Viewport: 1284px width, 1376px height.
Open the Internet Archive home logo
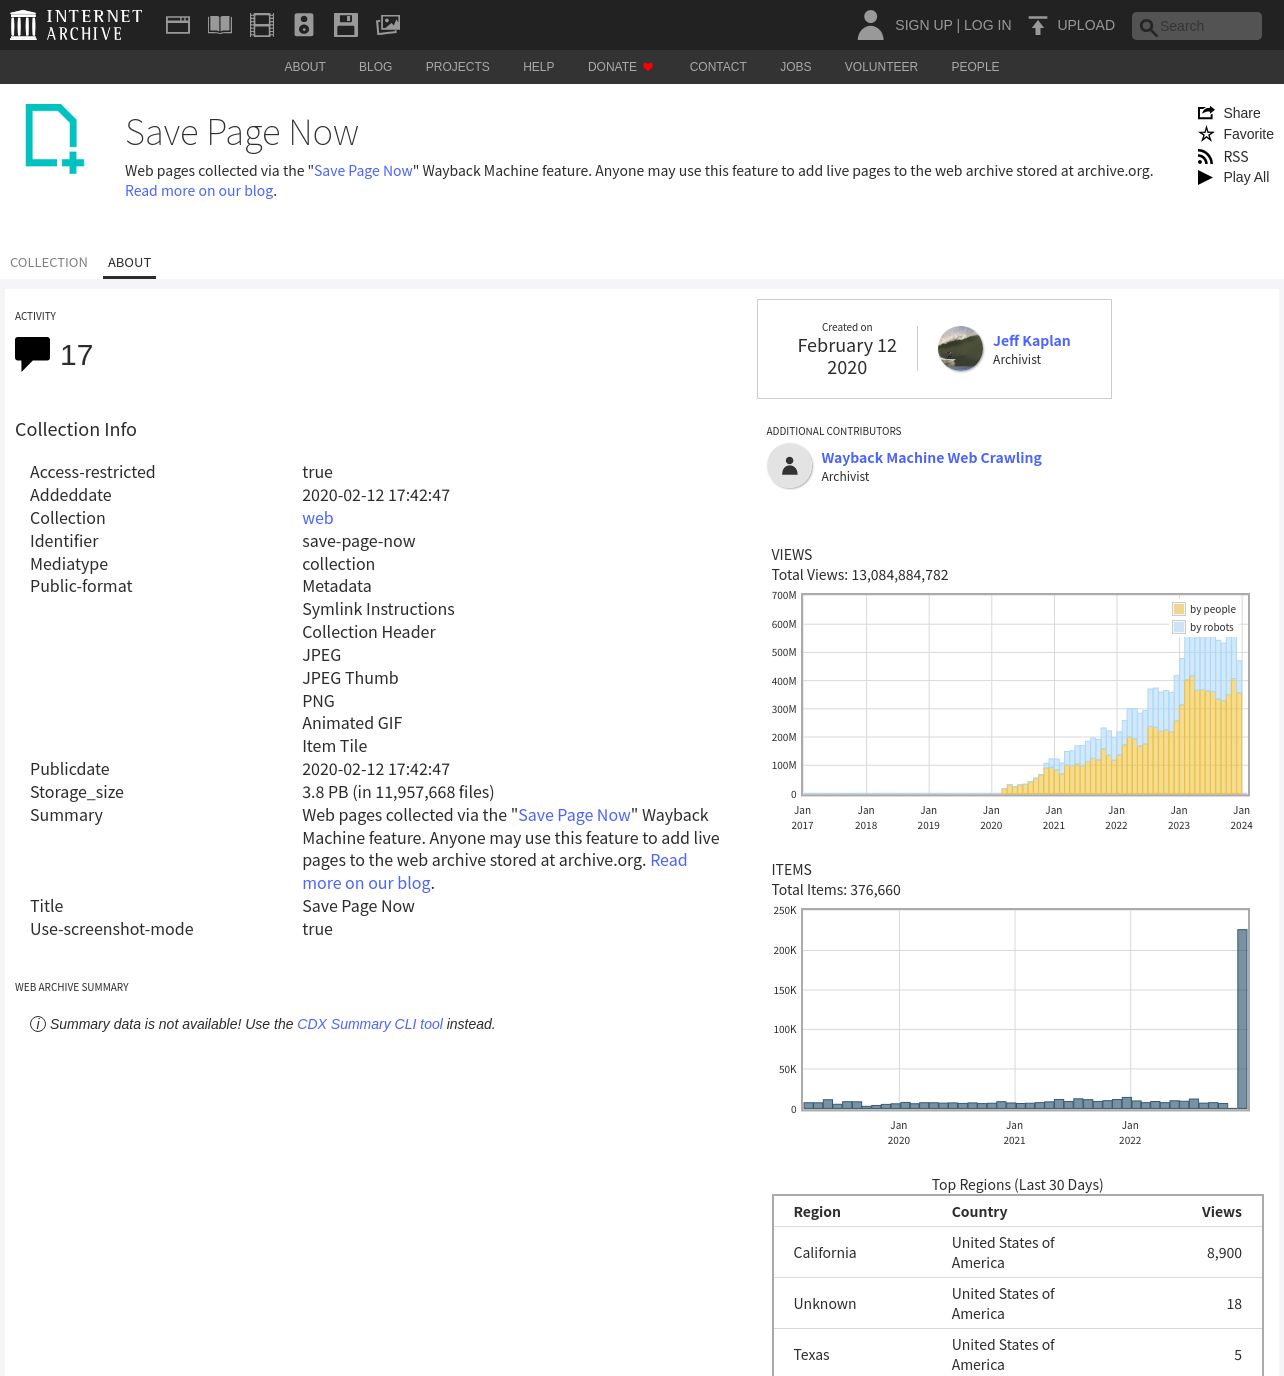coord(76,25)
